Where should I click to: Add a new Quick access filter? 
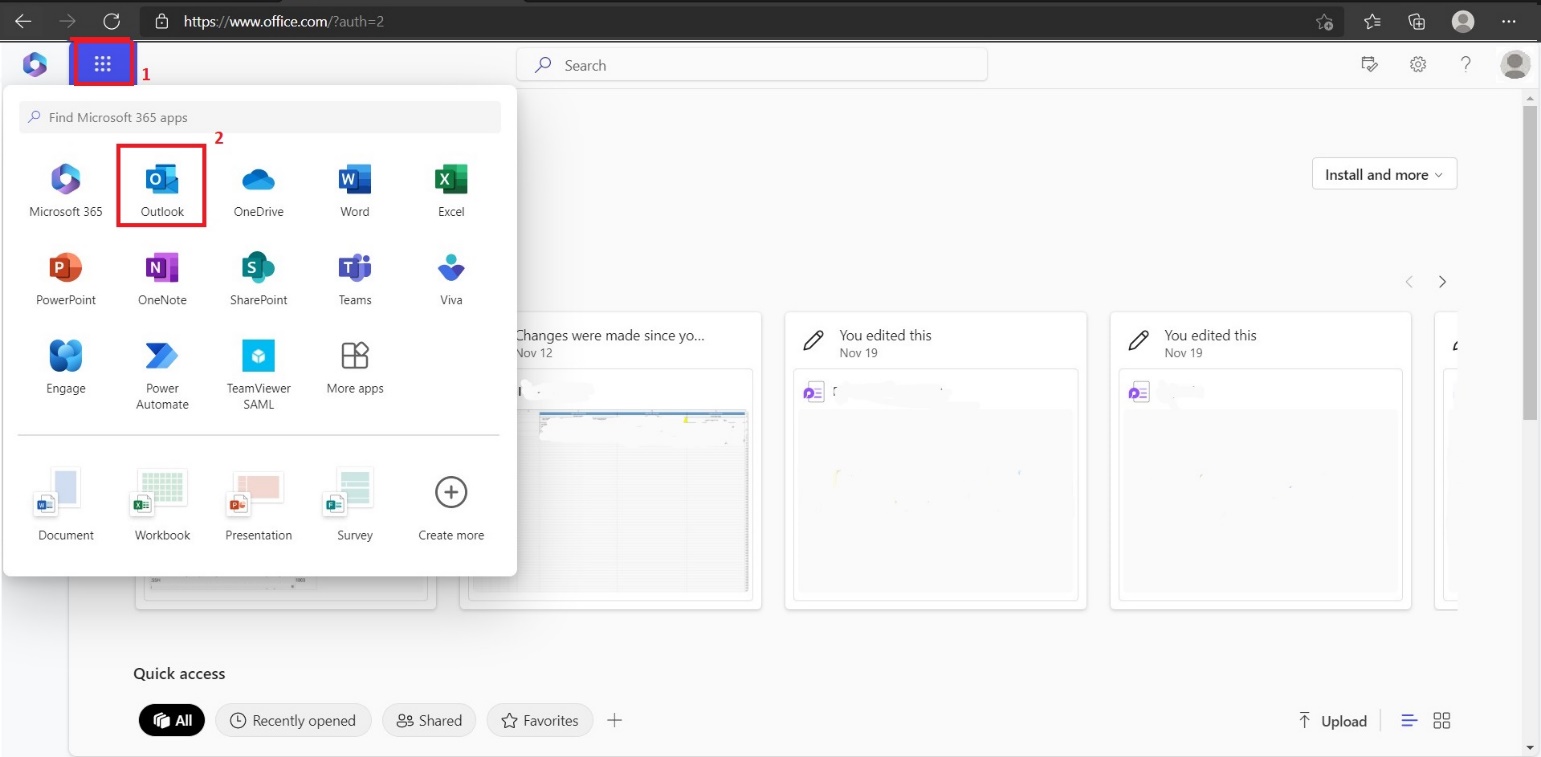pyautogui.click(x=615, y=720)
